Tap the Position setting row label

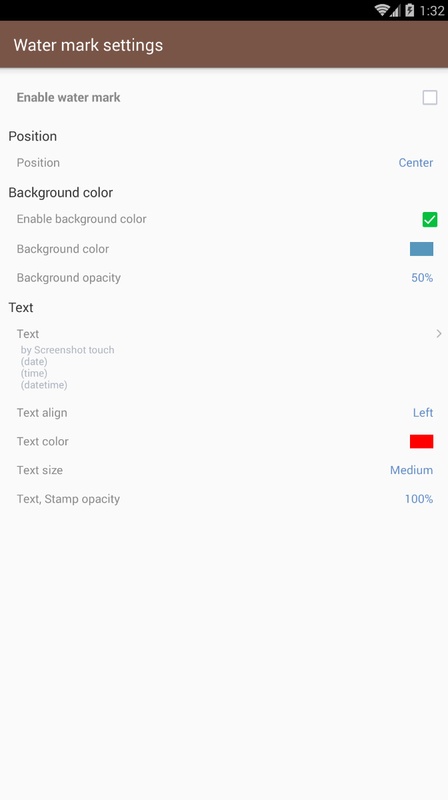coord(38,163)
